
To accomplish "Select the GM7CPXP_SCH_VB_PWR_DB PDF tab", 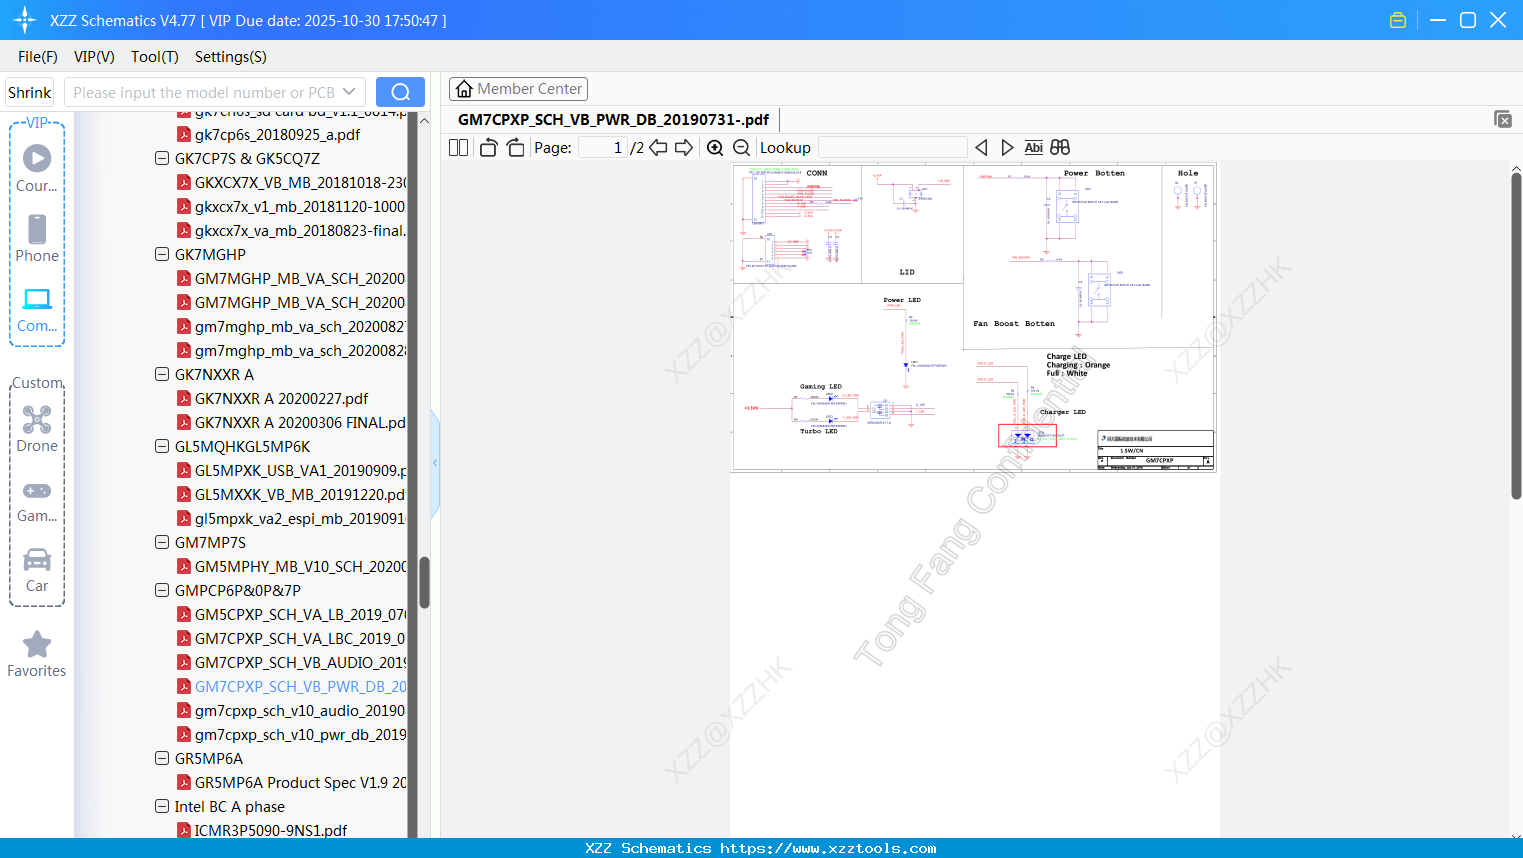I will pyautogui.click(x=613, y=119).
